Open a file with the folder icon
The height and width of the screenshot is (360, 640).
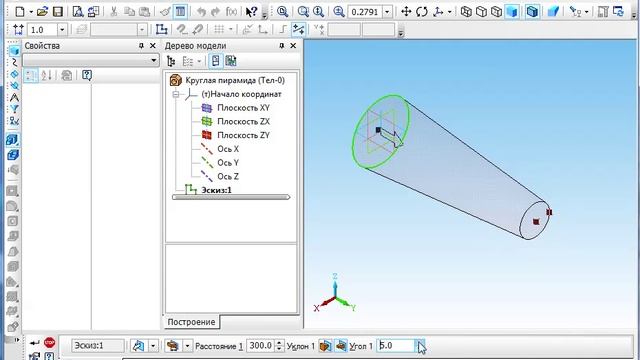[42, 11]
